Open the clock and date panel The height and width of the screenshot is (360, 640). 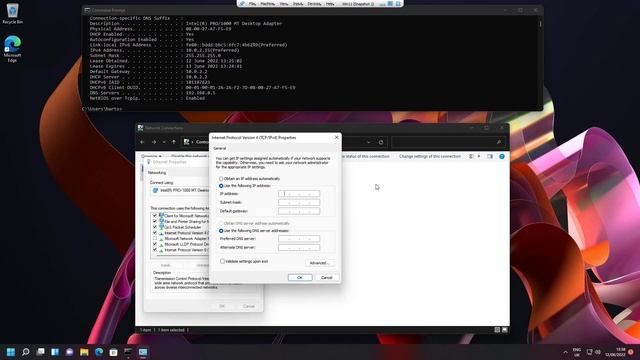(615, 352)
